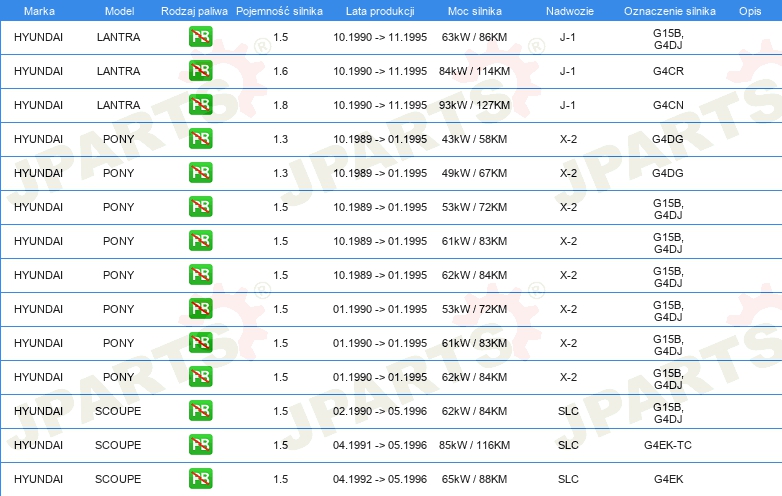Image resolution: width=782 pixels, height=496 pixels.
Task: Click the Rodzaj paliwa column header
Action: [x=194, y=11]
